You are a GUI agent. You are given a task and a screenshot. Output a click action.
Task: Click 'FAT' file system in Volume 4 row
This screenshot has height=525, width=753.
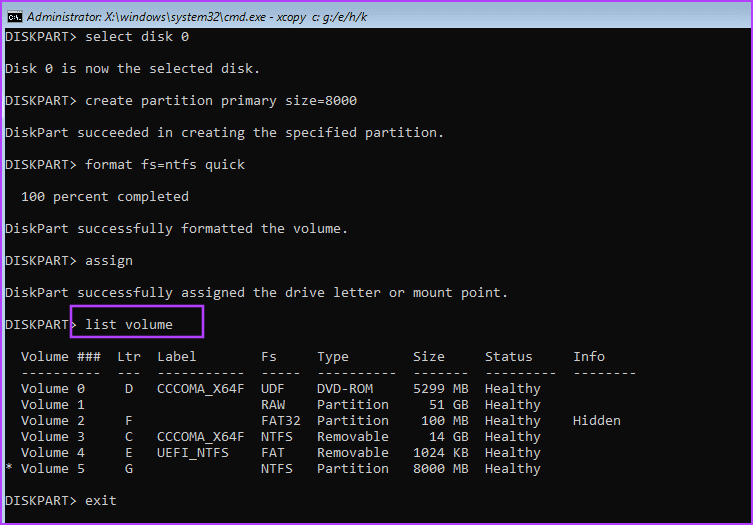click(273, 452)
